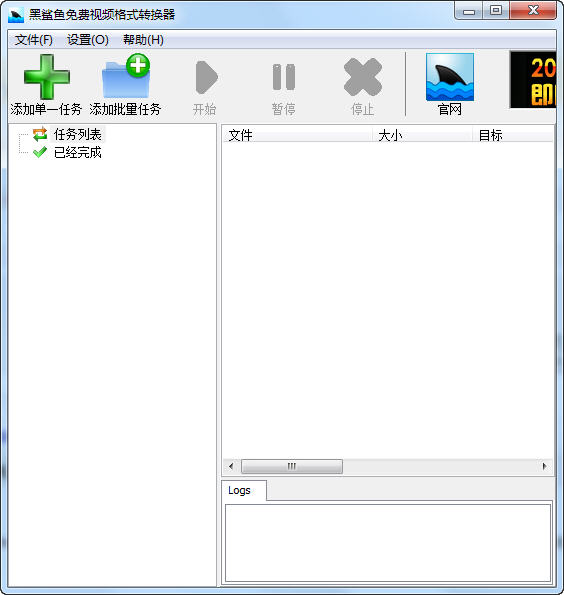Open the 文件(F) menu
Screen dimensions: 564x595
point(34,40)
